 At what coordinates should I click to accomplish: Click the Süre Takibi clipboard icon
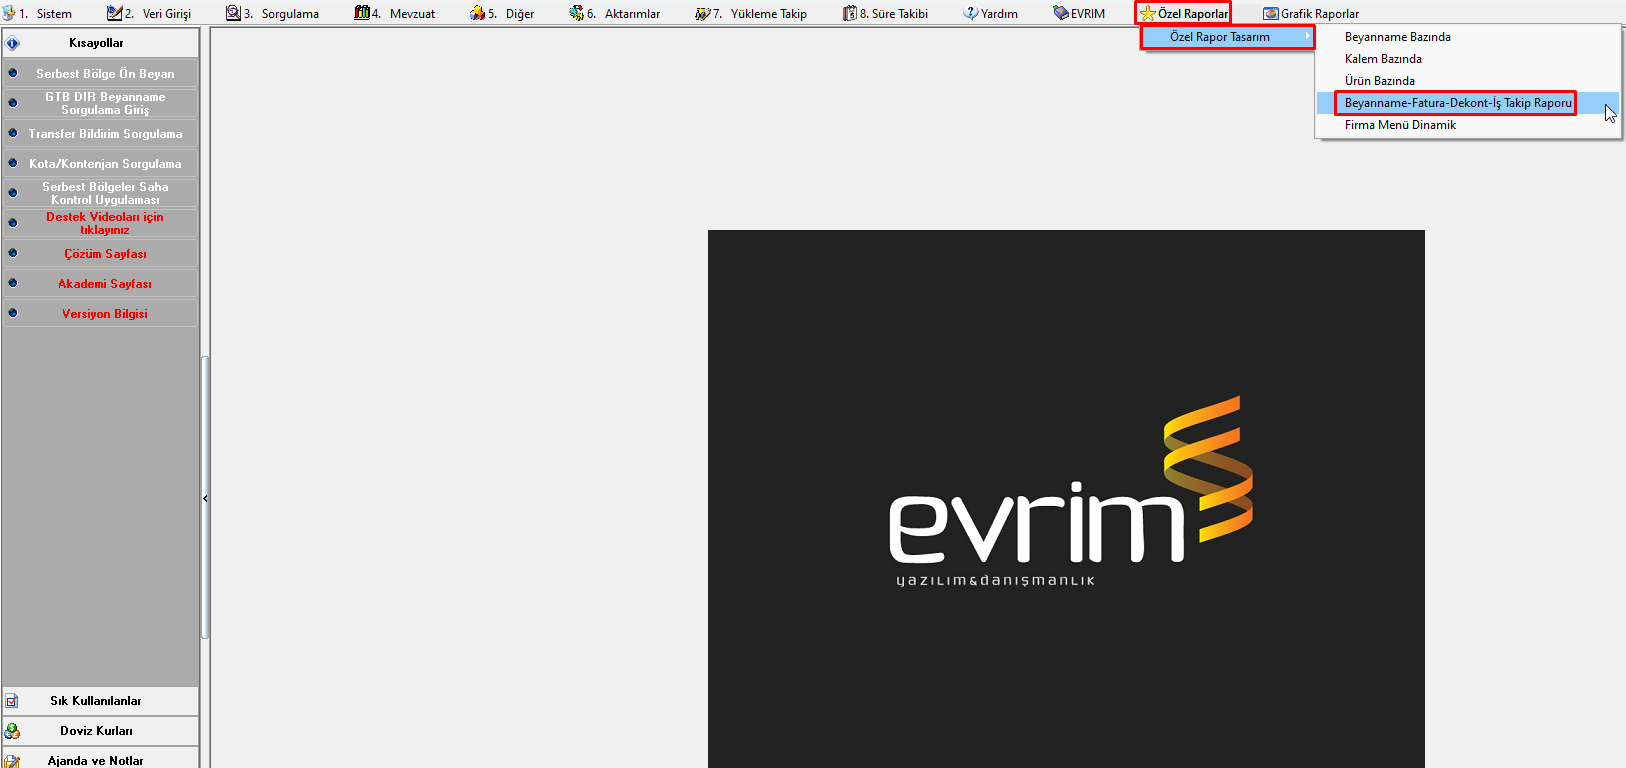click(x=850, y=13)
